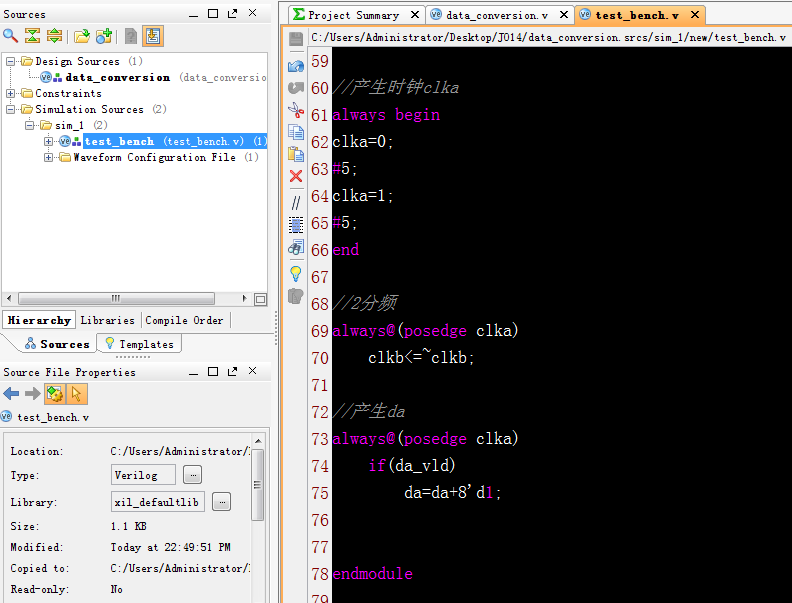Toggle automatic property update with gear icon
The width and height of the screenshot is (792, 603).
tap(55, 394)
